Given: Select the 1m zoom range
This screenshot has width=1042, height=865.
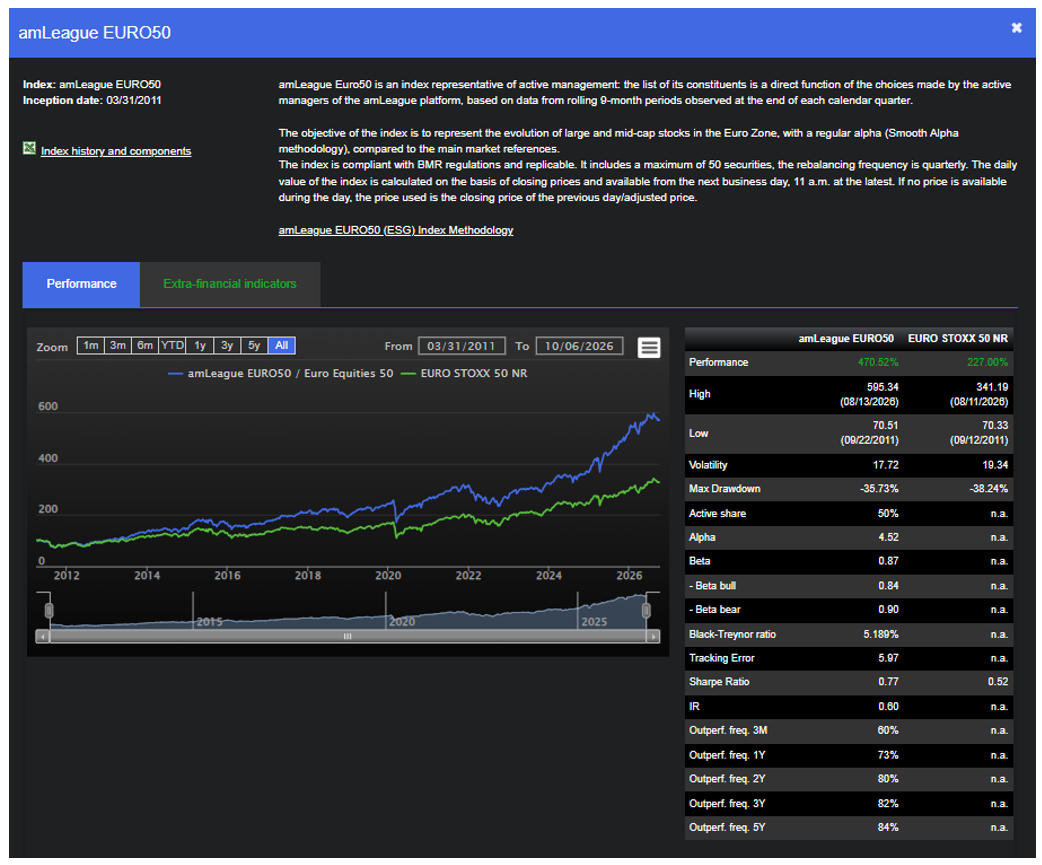Looking at the screenshot, I should click(x=91, y=345).
